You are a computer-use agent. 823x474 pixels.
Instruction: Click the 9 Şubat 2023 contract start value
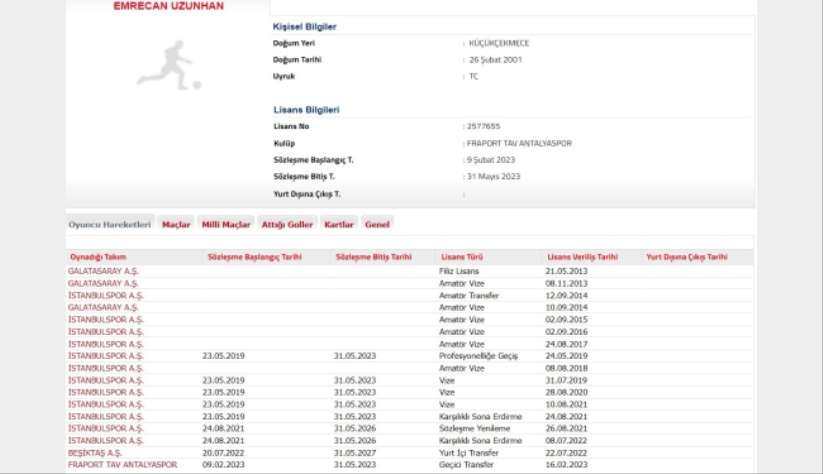click(491, 160)
